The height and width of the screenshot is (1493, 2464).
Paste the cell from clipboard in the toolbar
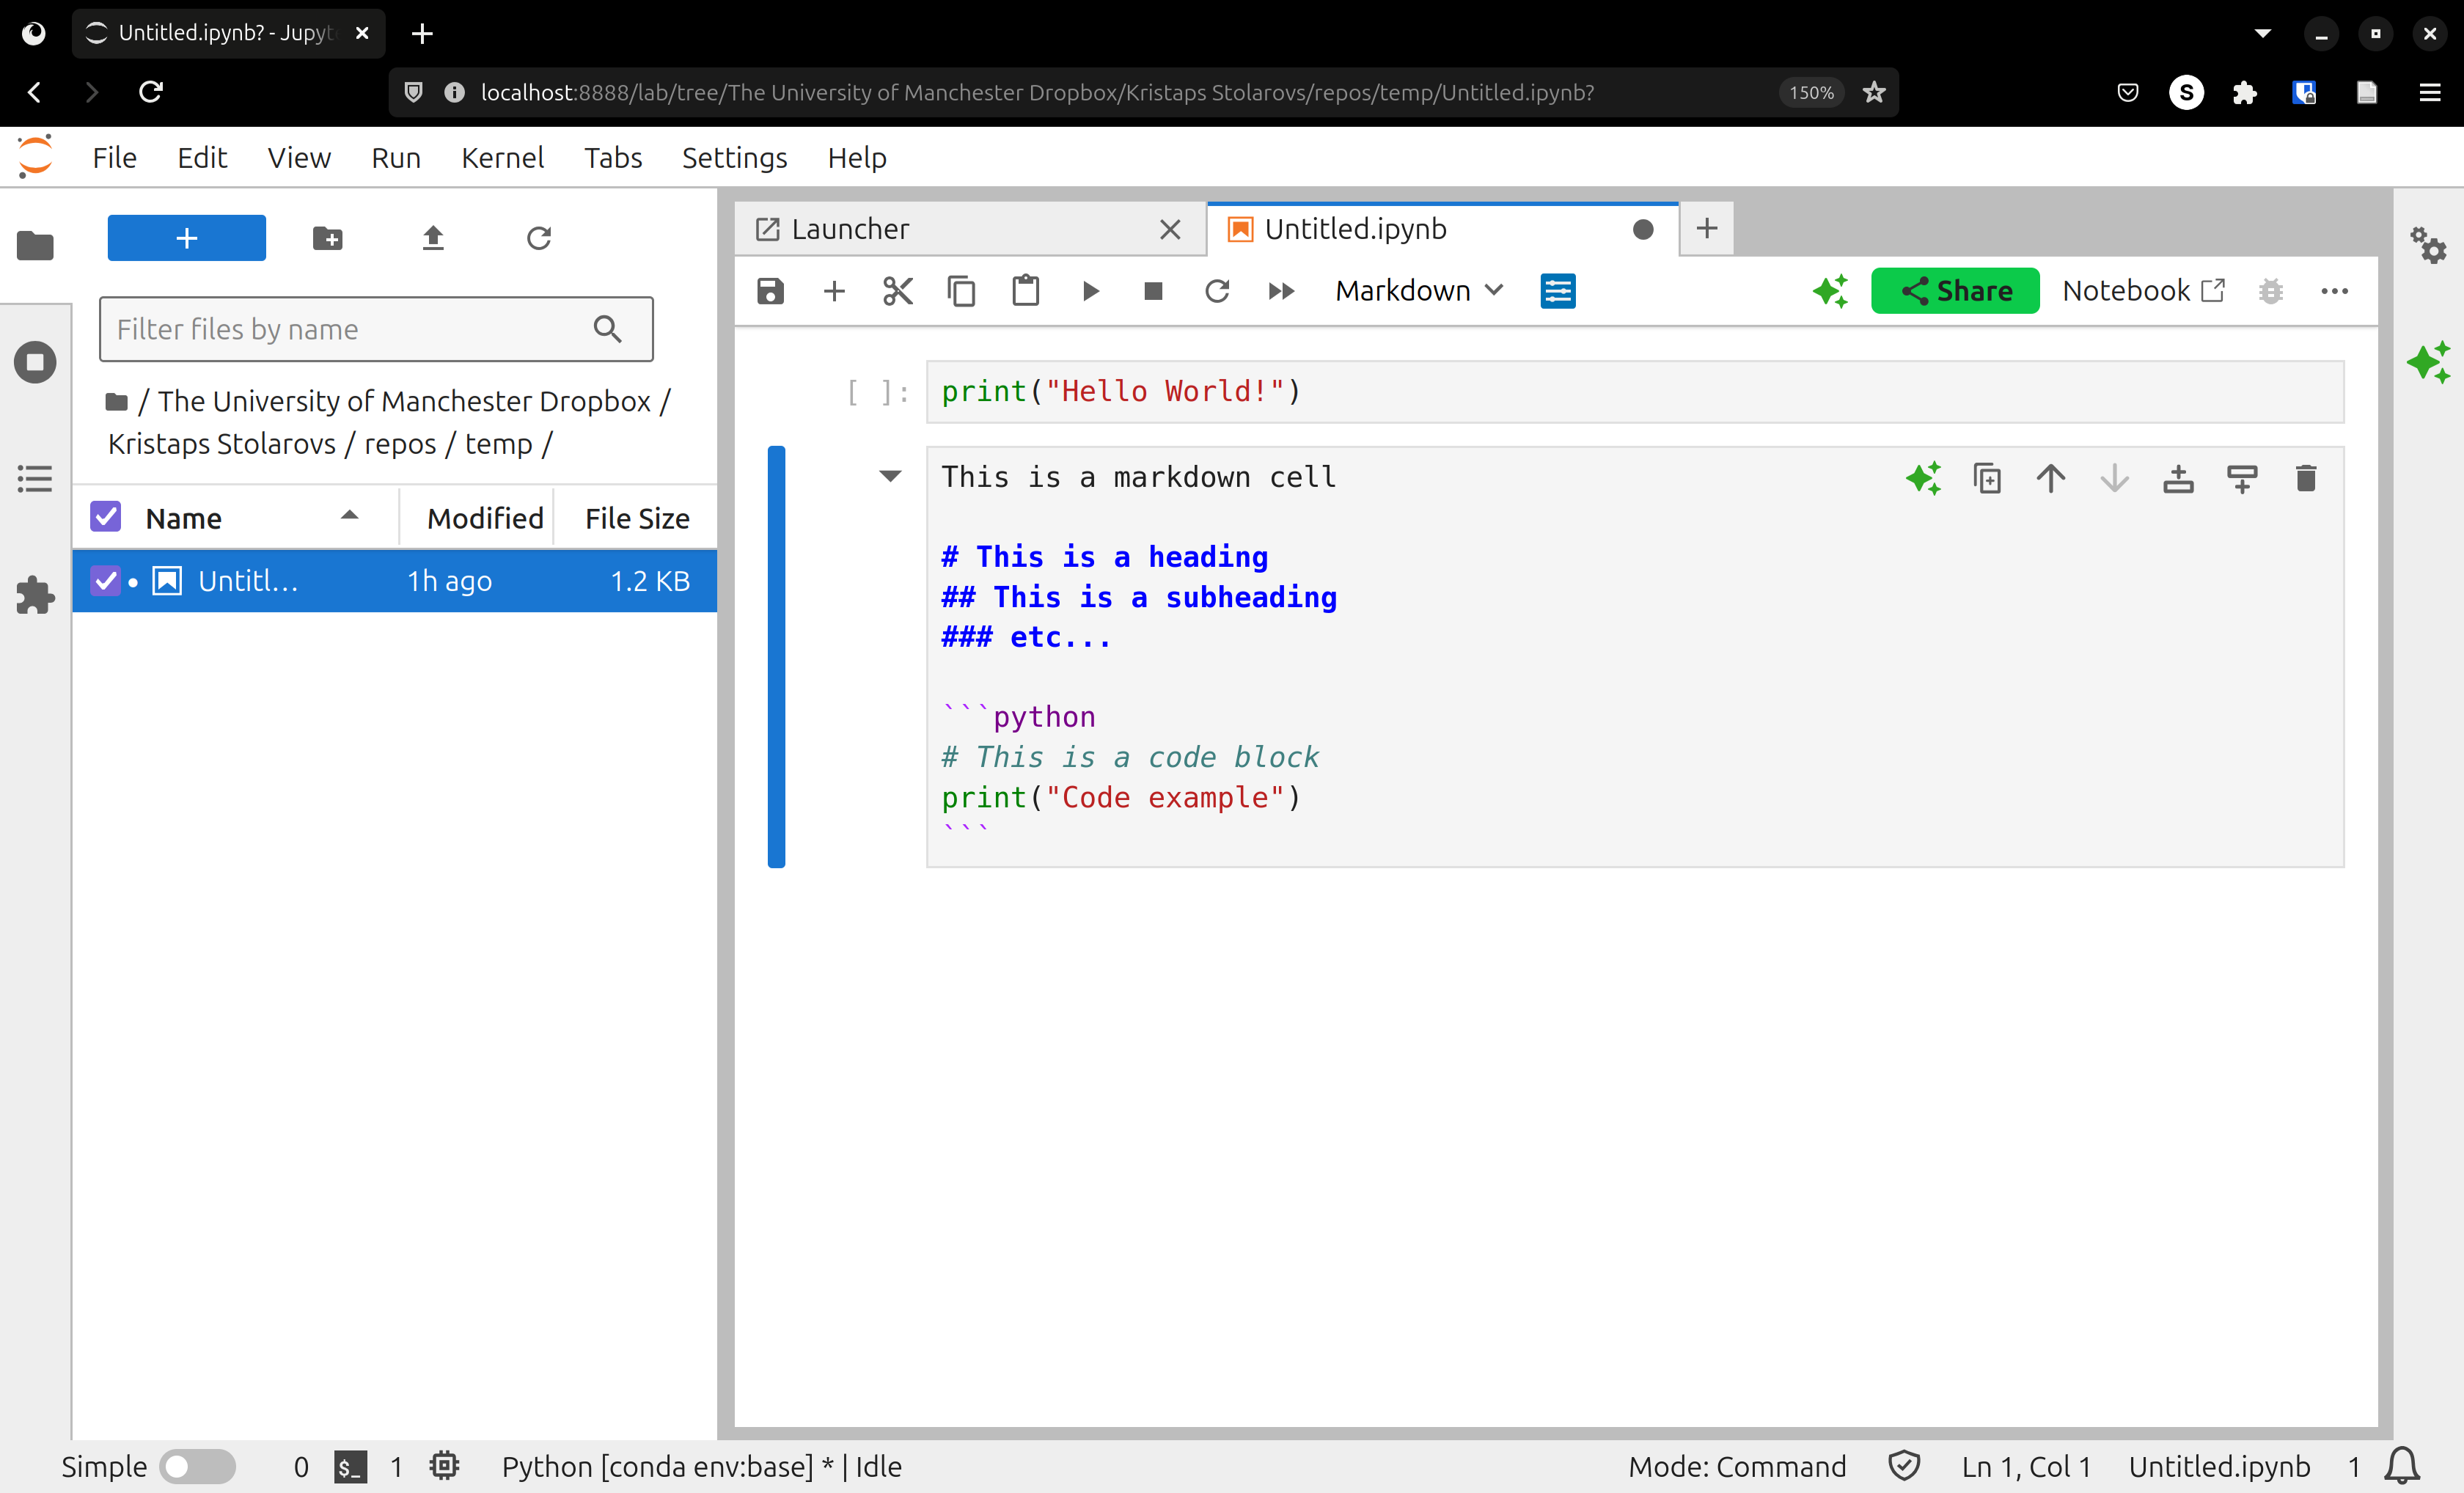coord(1026,291)
